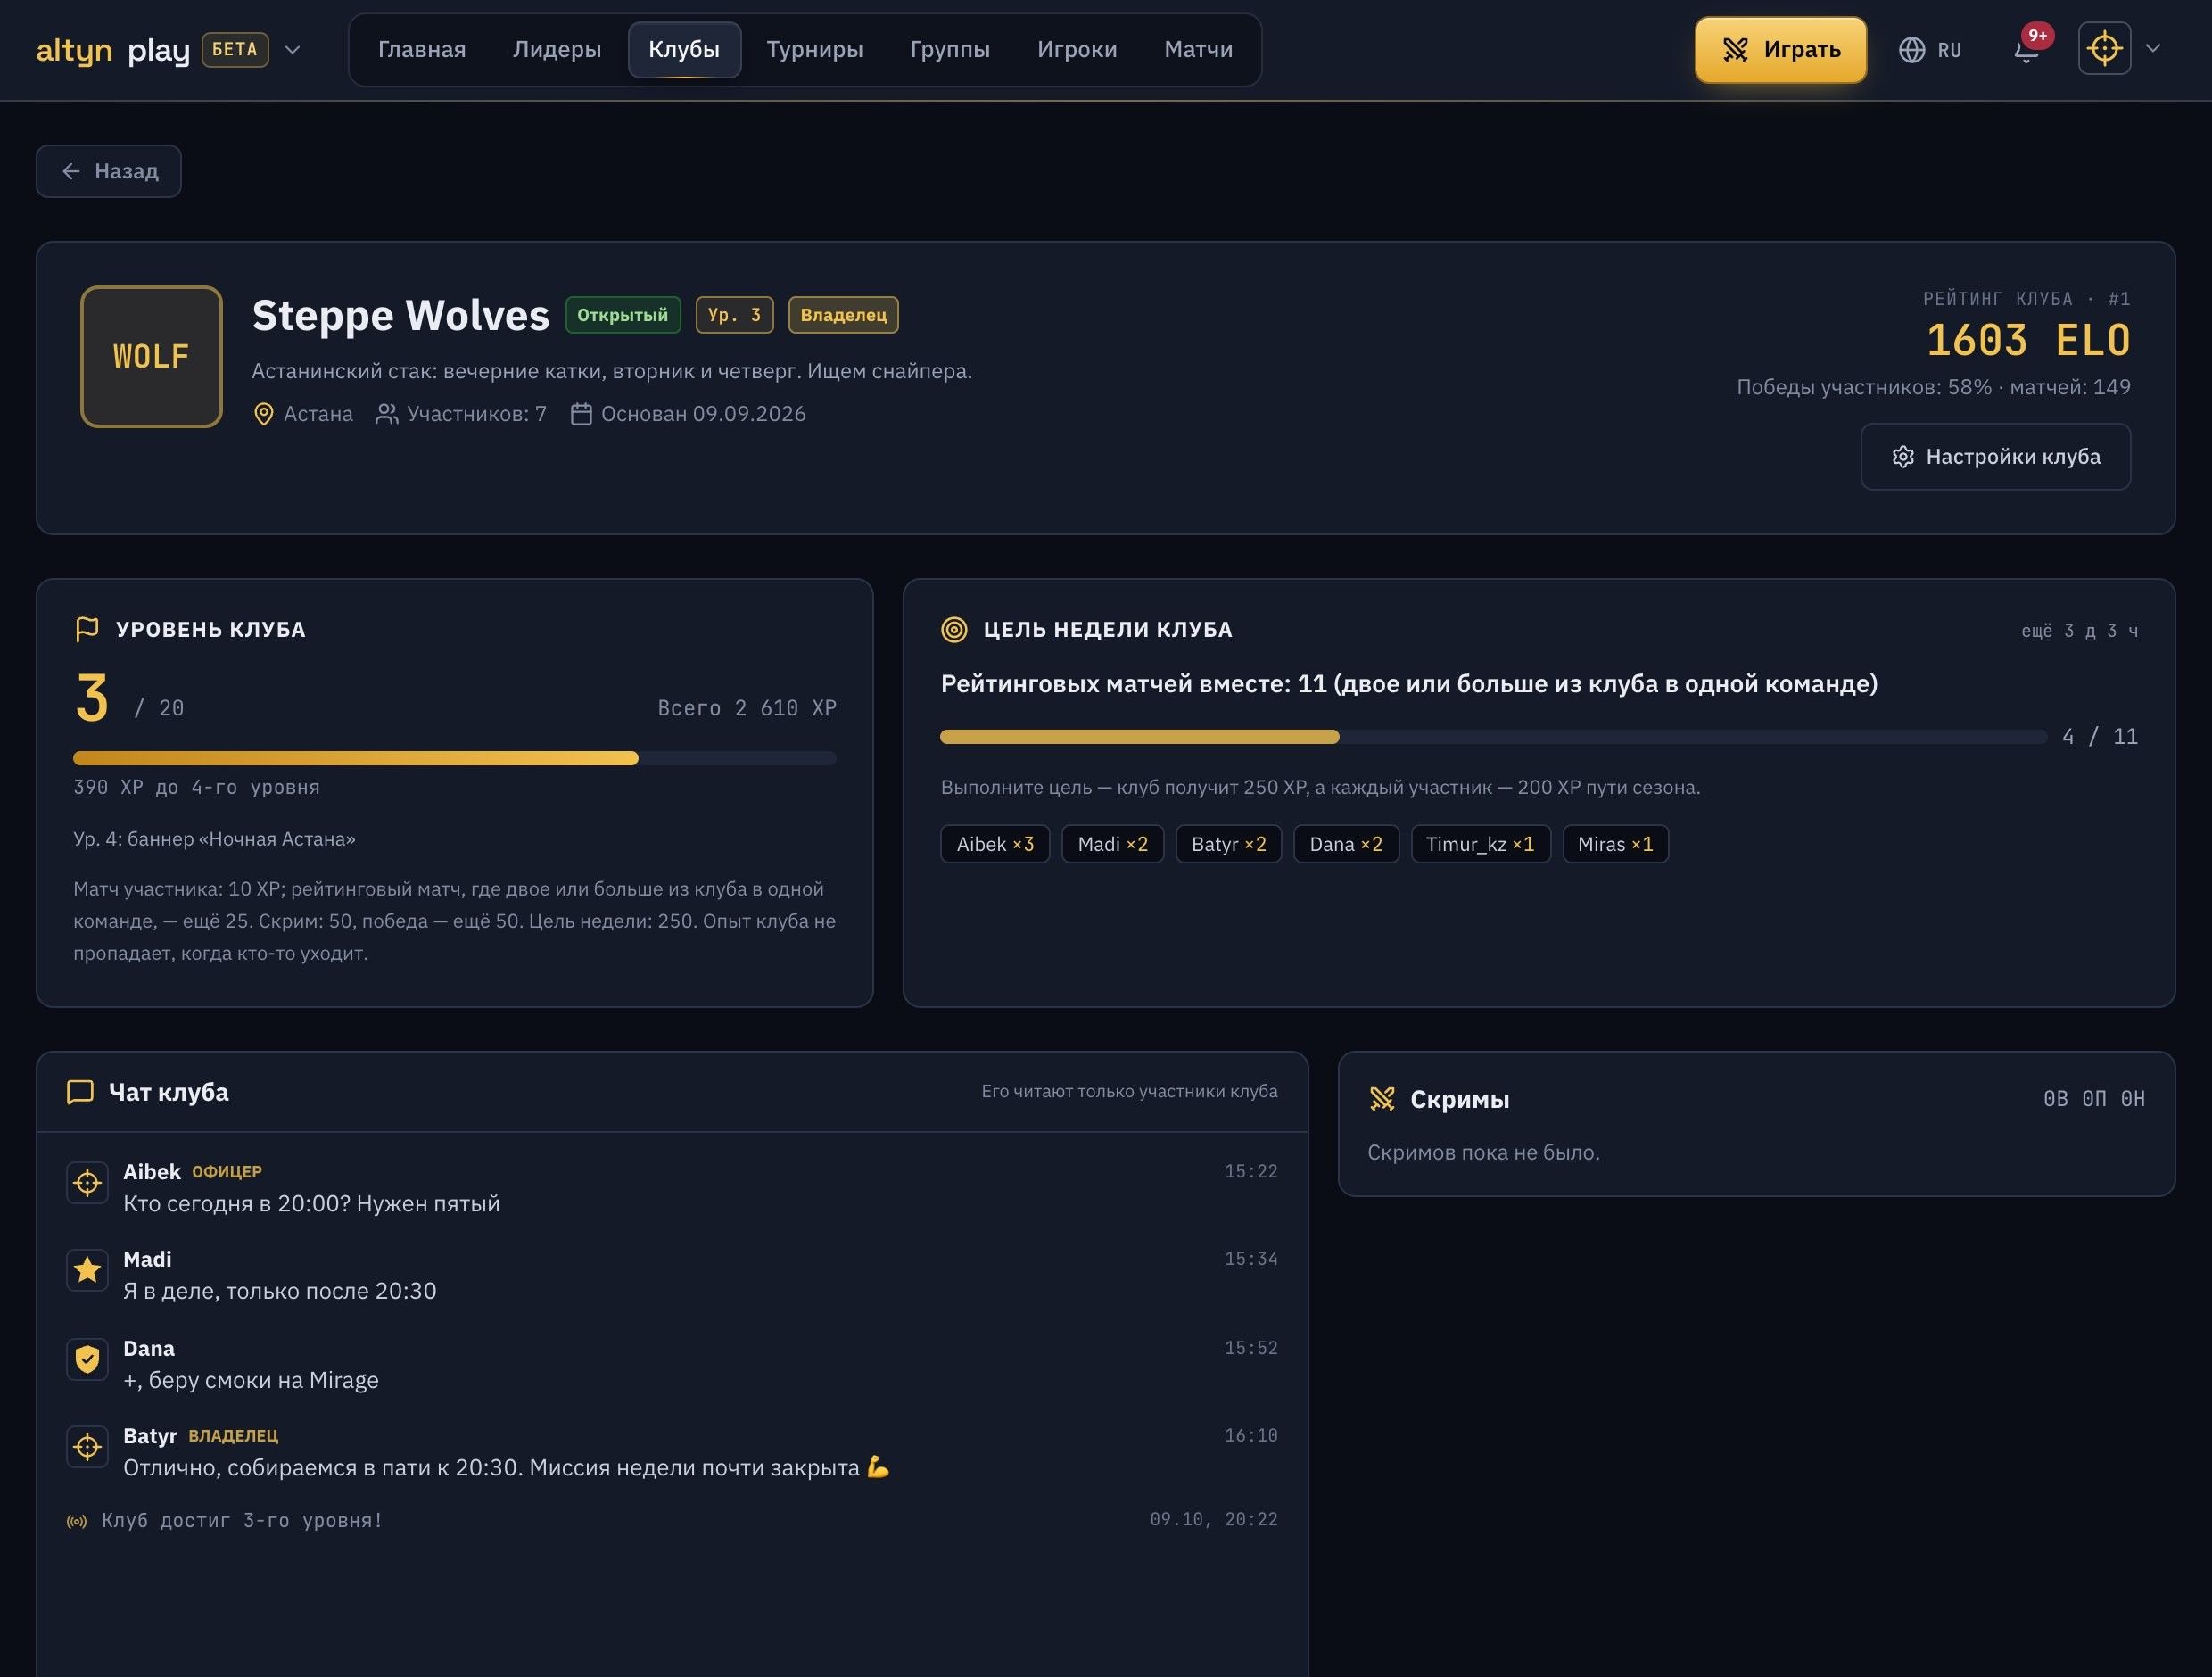This screenshot has height=1677, width=2212.
Task: Click the altyn play logo
Action: coord(113,50)
